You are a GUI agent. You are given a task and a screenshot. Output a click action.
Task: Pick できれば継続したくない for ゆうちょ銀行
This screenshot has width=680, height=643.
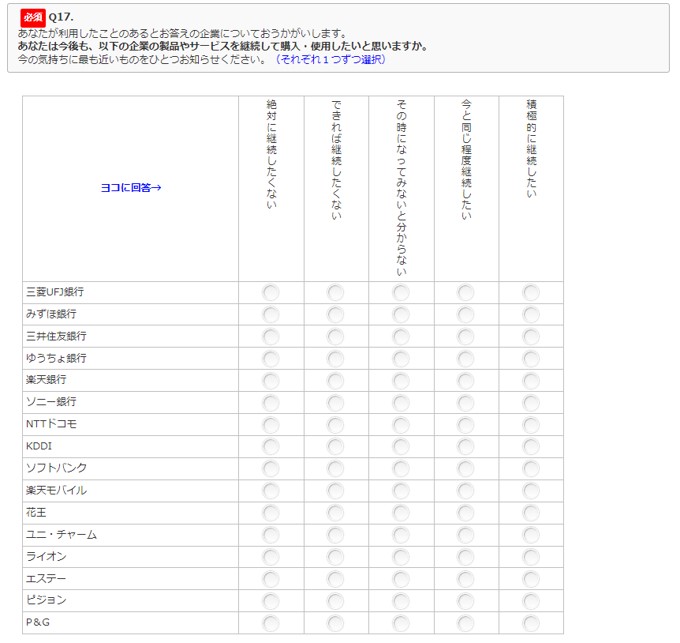click(x=336, y=358)
